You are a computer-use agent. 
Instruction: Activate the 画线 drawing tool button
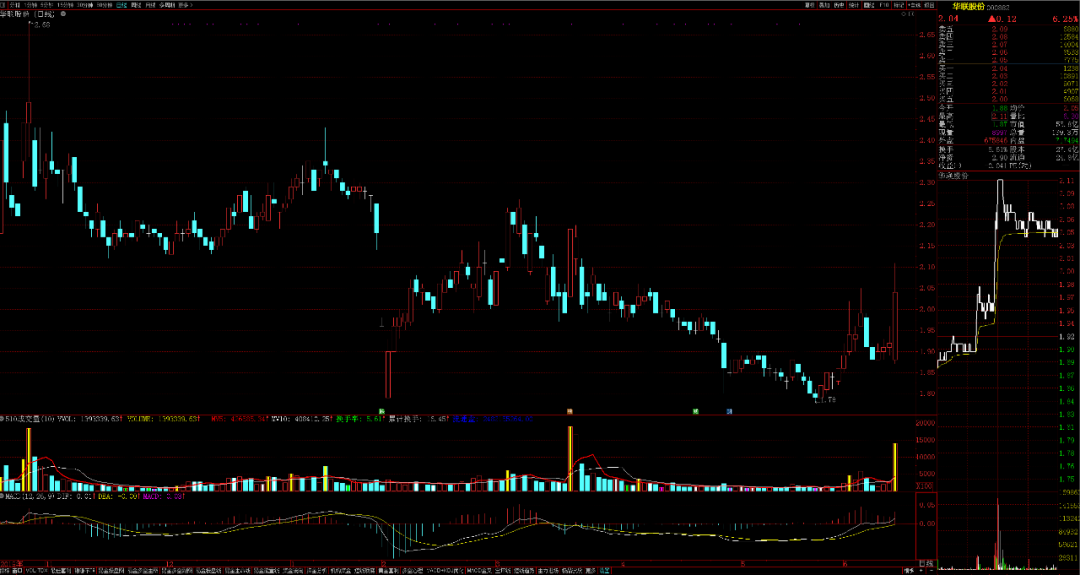click(x=869, y=5)
